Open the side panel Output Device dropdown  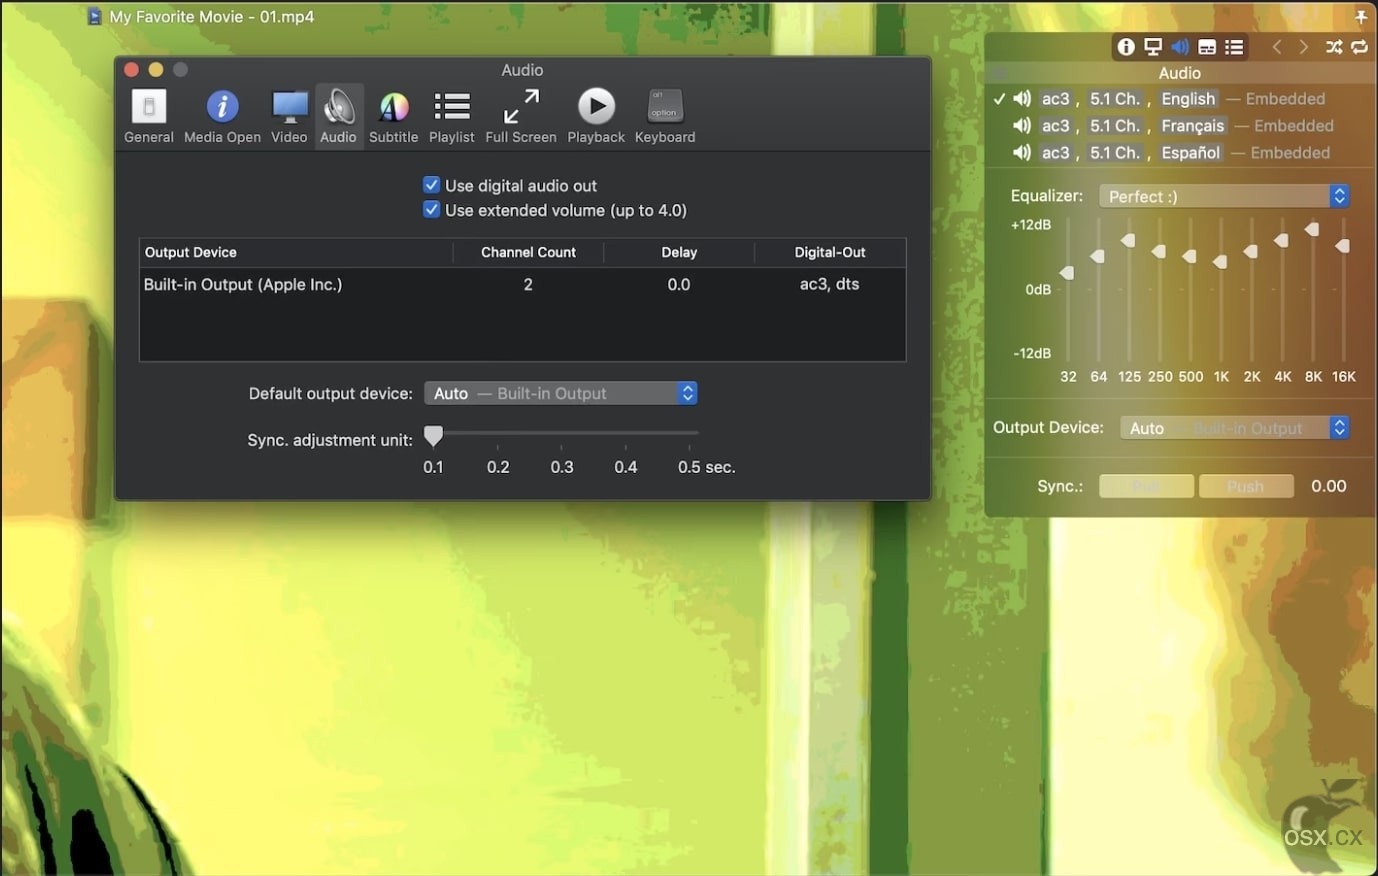[1234, 428]
